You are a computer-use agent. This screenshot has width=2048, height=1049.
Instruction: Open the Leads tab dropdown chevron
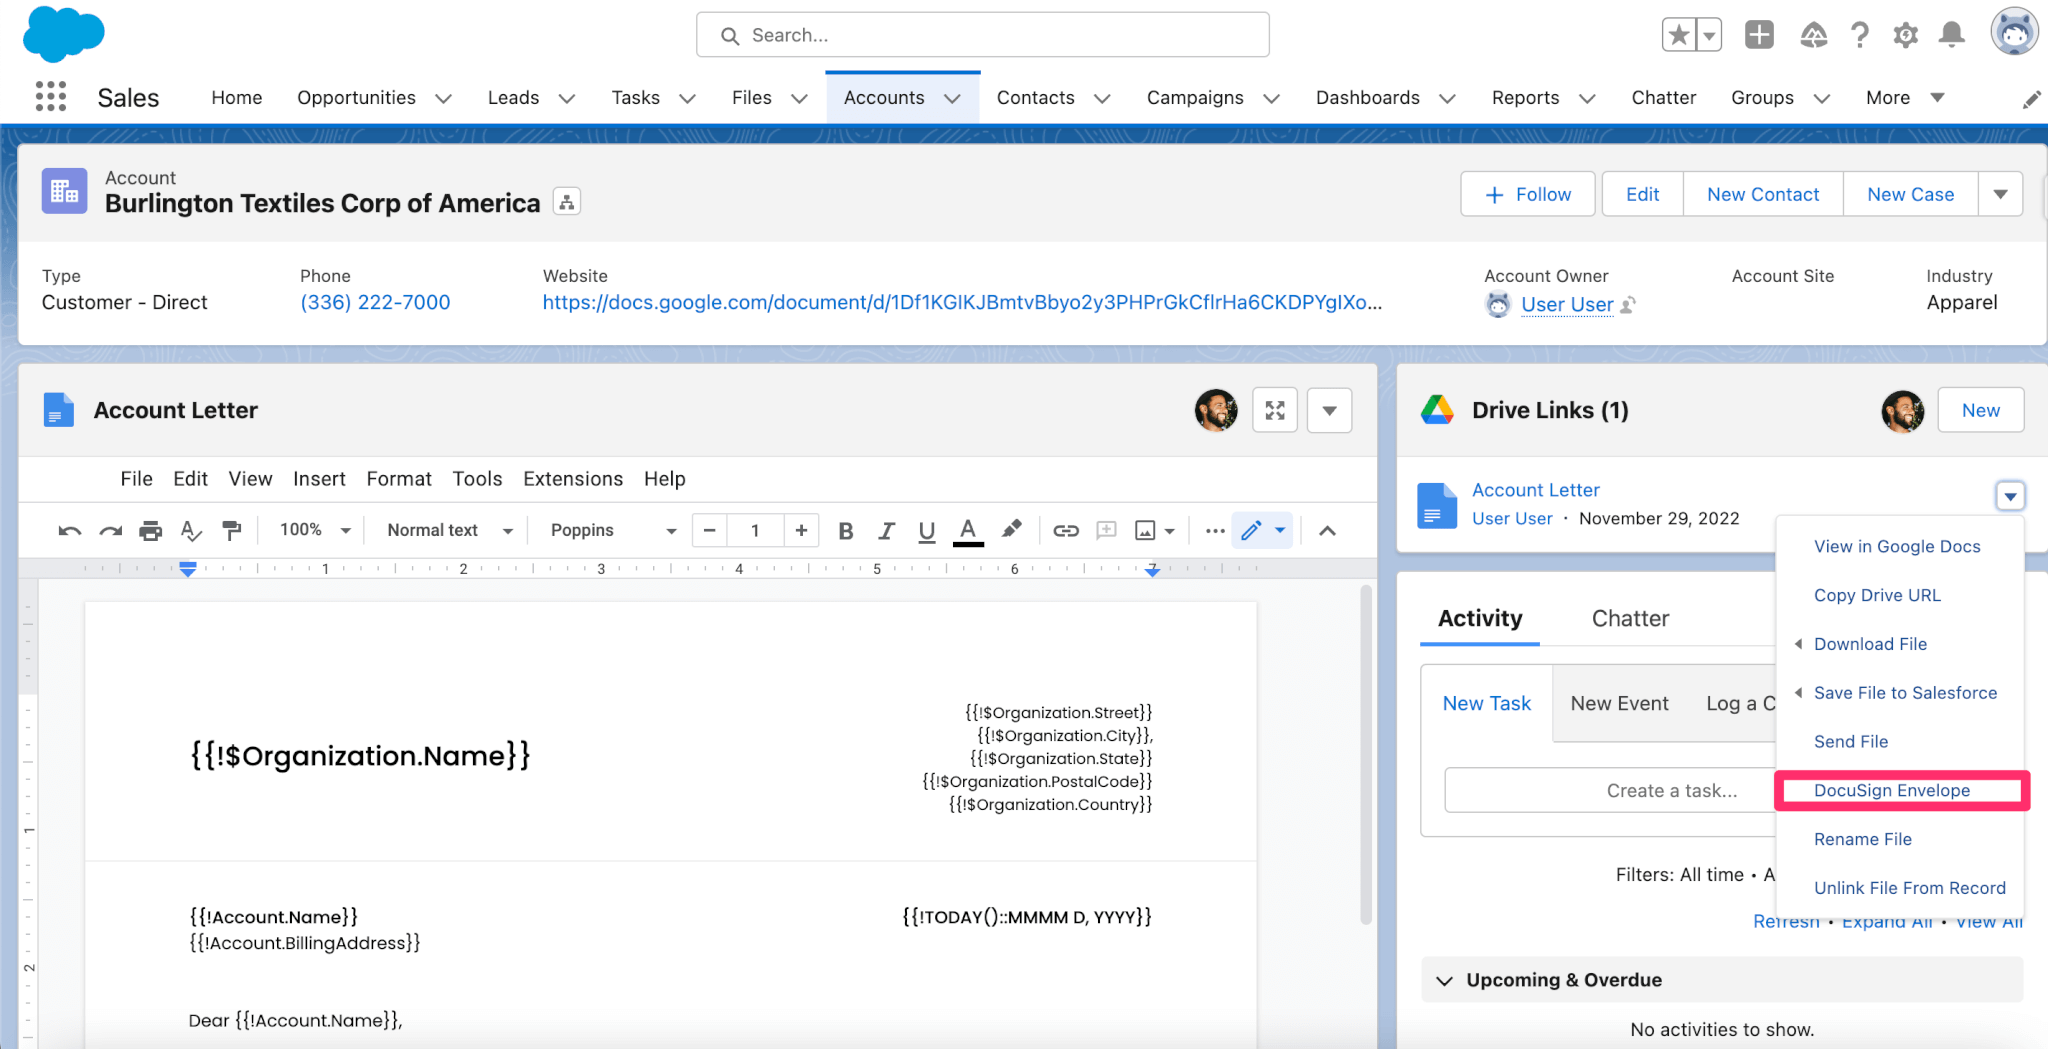tap(567, 98)
